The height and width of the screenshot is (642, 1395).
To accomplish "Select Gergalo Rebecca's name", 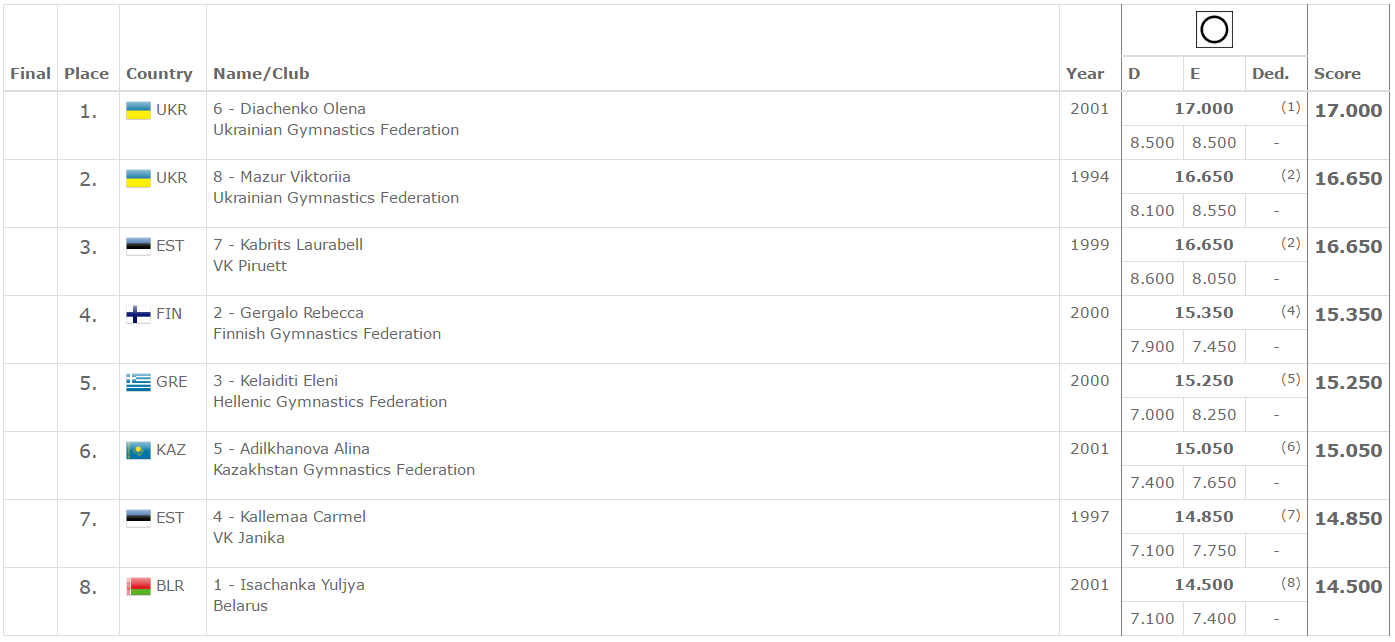I will [301, 313].
